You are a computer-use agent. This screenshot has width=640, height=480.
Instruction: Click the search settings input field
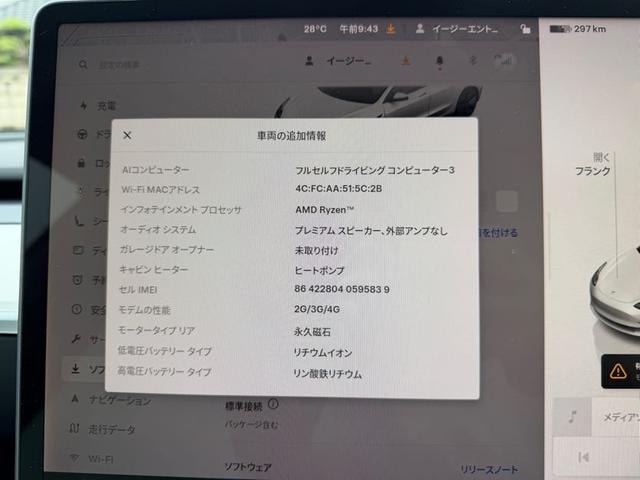[120, 65]
